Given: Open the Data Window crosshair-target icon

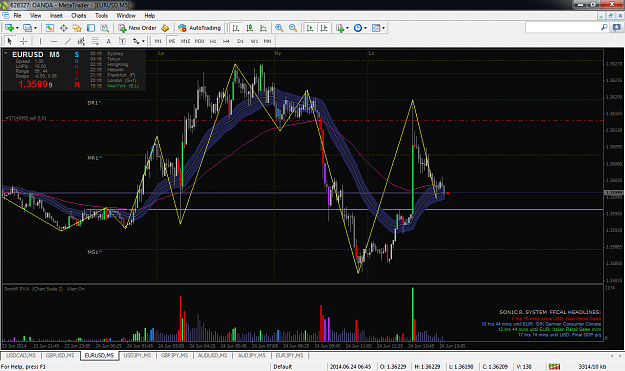Looking at the screenshot, I should point(63,28).
